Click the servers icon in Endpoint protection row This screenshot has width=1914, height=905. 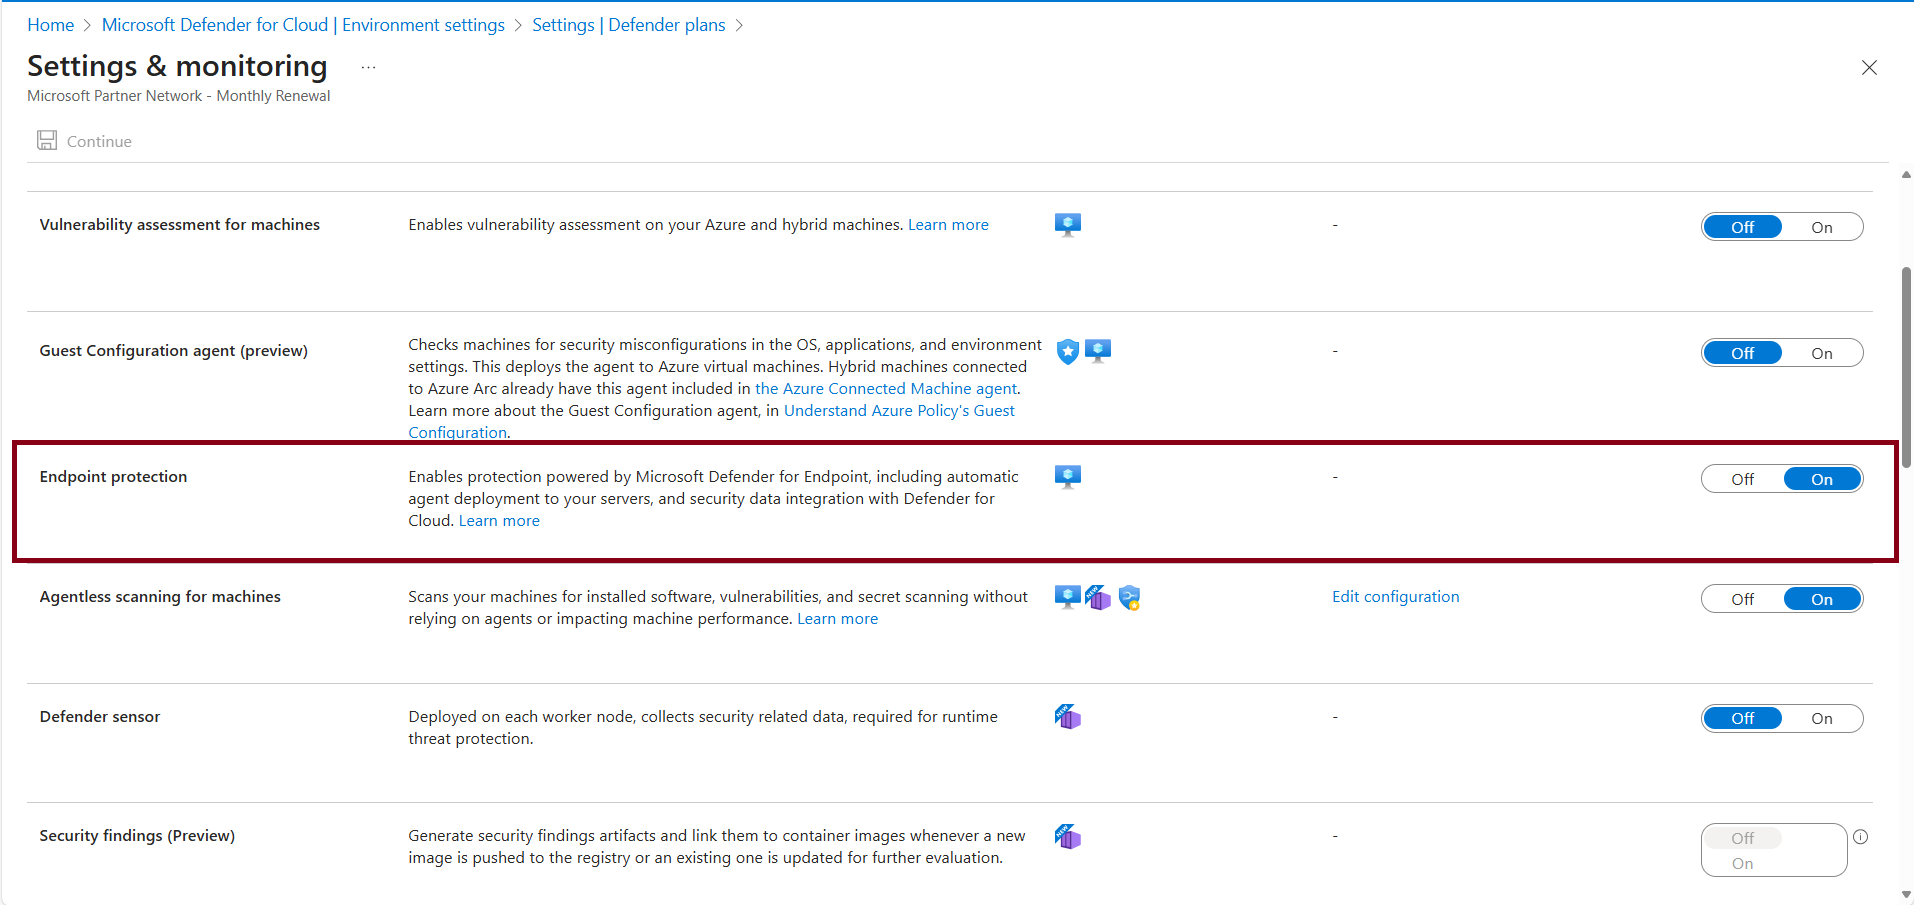point(1068,476)
